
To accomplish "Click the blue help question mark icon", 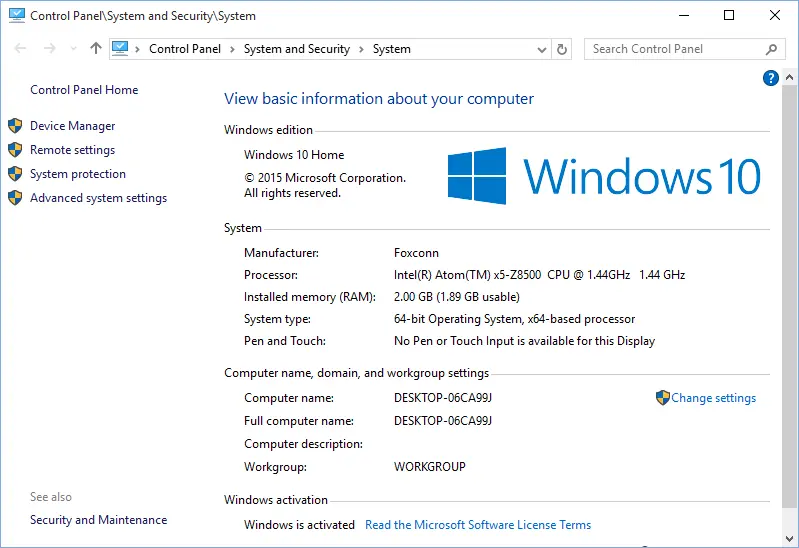I will click(770, 78).
